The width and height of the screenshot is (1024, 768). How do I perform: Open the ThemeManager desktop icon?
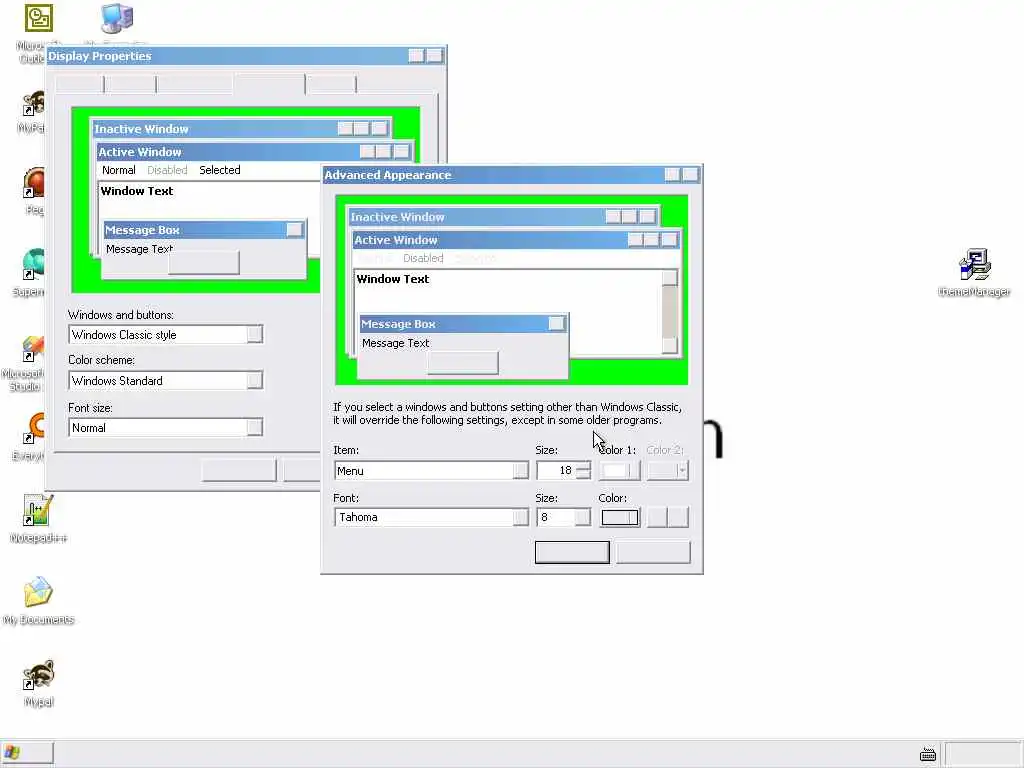pyautogui.click(x=974, y=264)
